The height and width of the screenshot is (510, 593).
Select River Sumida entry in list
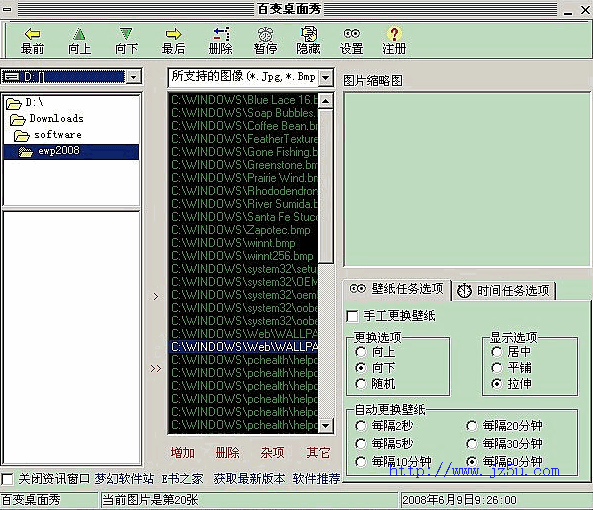pyautogui.click(x=244, y=203)
